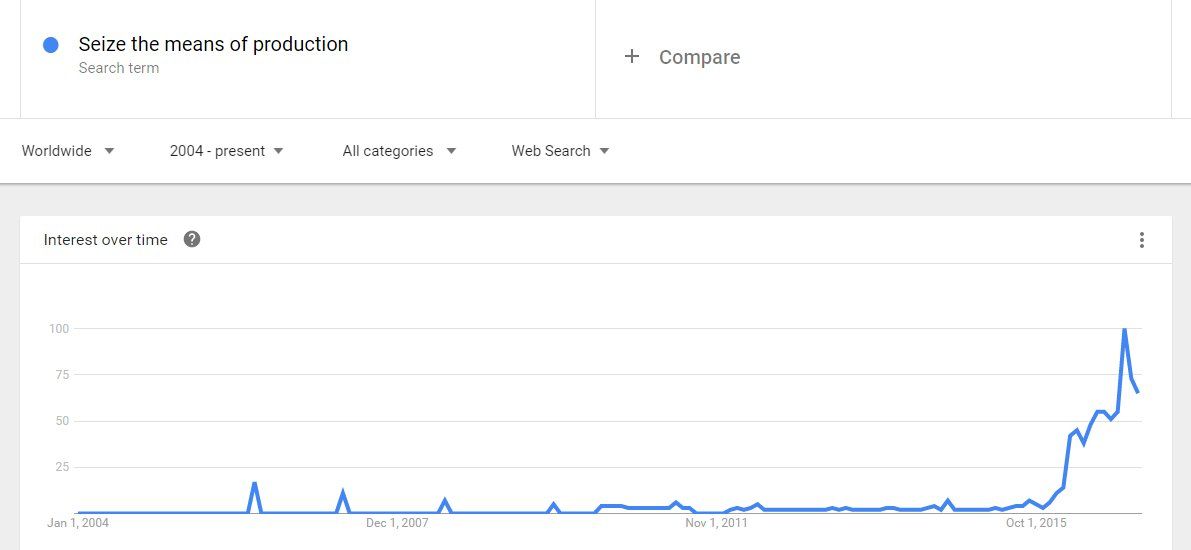
Task: Click the caret arrow next to Web Search
Action: 604,151
